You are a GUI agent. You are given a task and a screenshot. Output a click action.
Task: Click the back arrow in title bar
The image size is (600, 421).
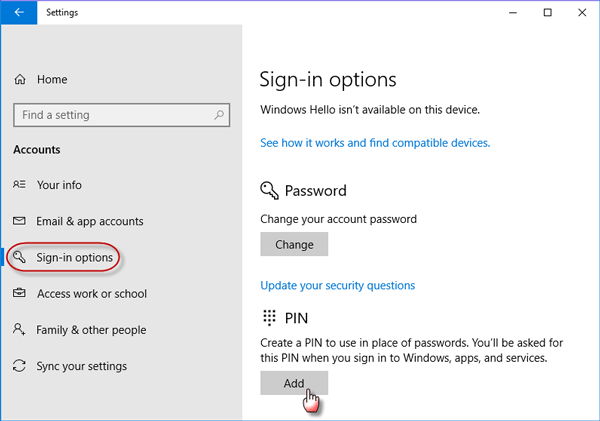19,12
